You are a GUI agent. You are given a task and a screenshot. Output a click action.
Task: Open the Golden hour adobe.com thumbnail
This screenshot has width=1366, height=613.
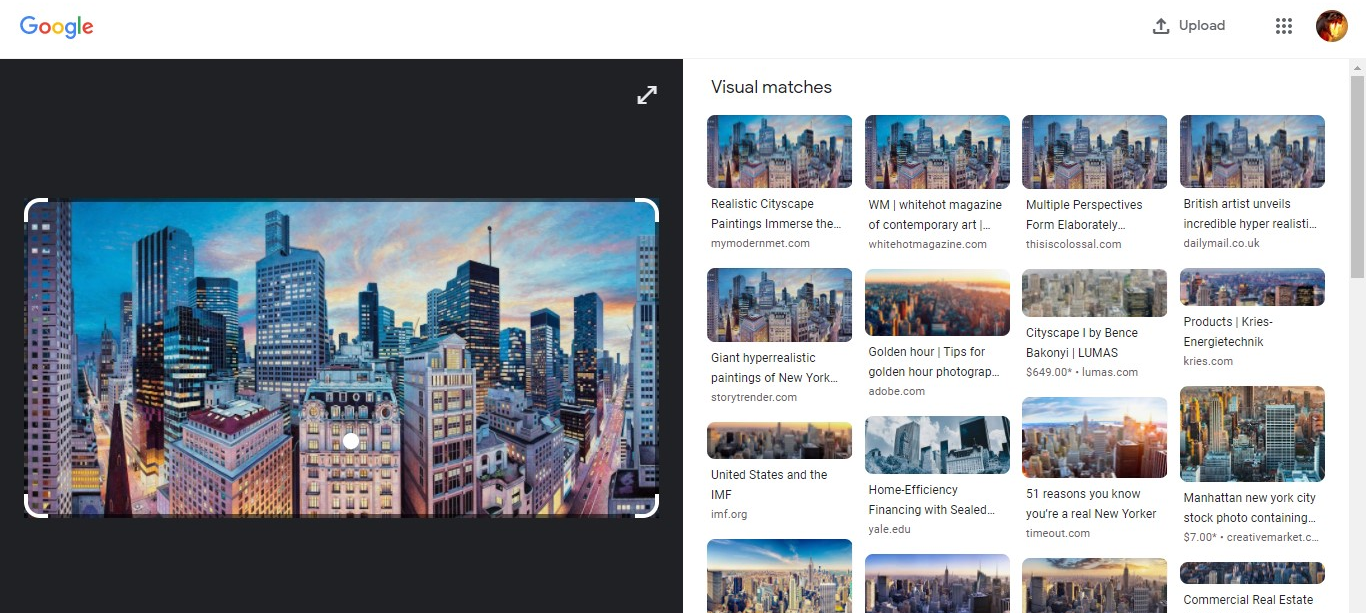coord(937,302)
